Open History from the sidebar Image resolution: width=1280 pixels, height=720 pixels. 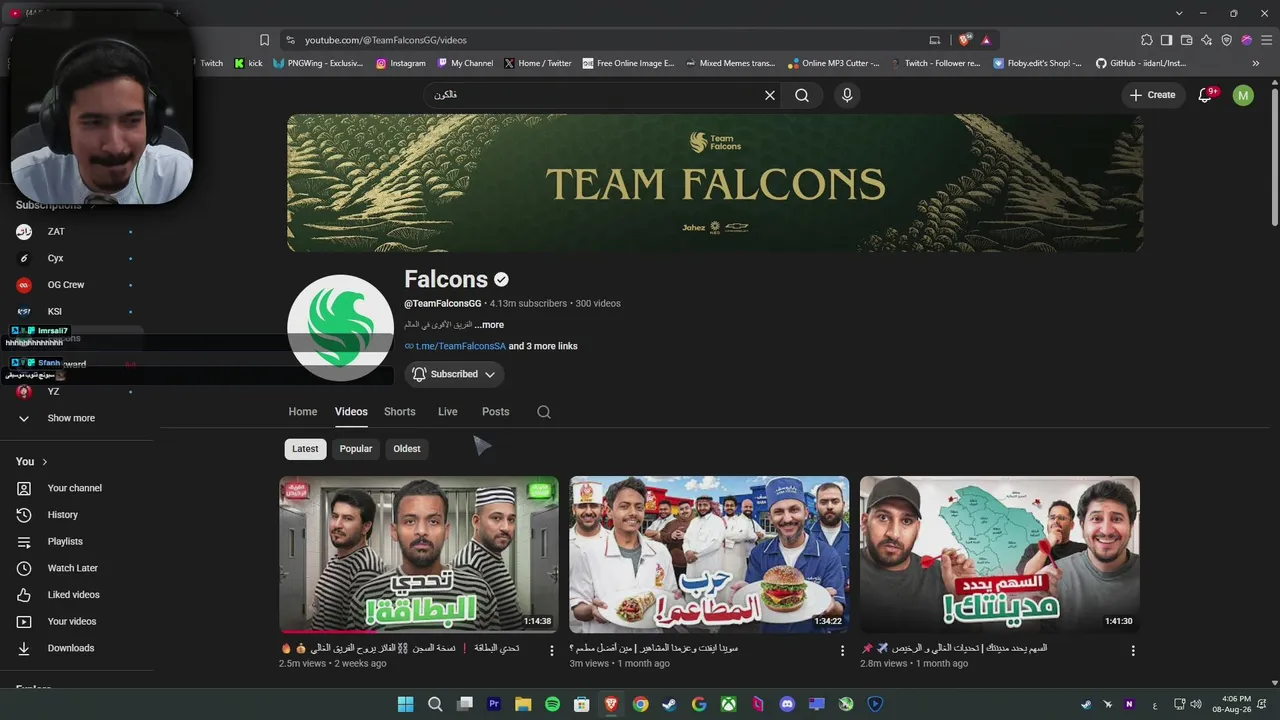(x=62, y=515)
